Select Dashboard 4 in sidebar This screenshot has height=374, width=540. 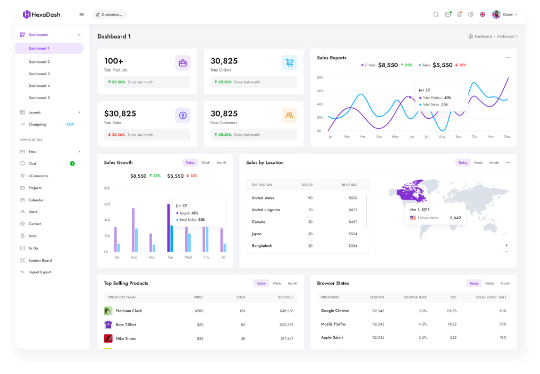[39, 86]
